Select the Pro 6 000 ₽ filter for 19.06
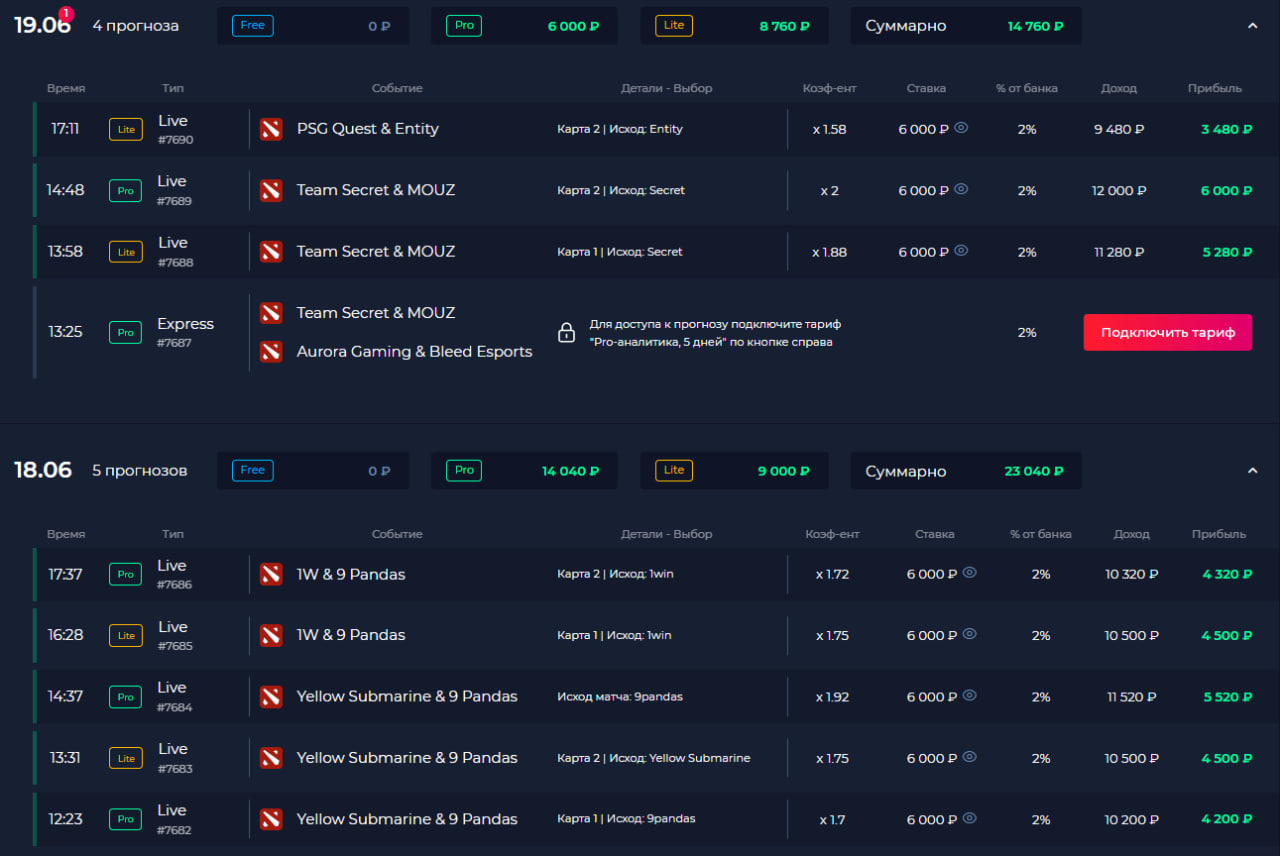 pos(524,26)
